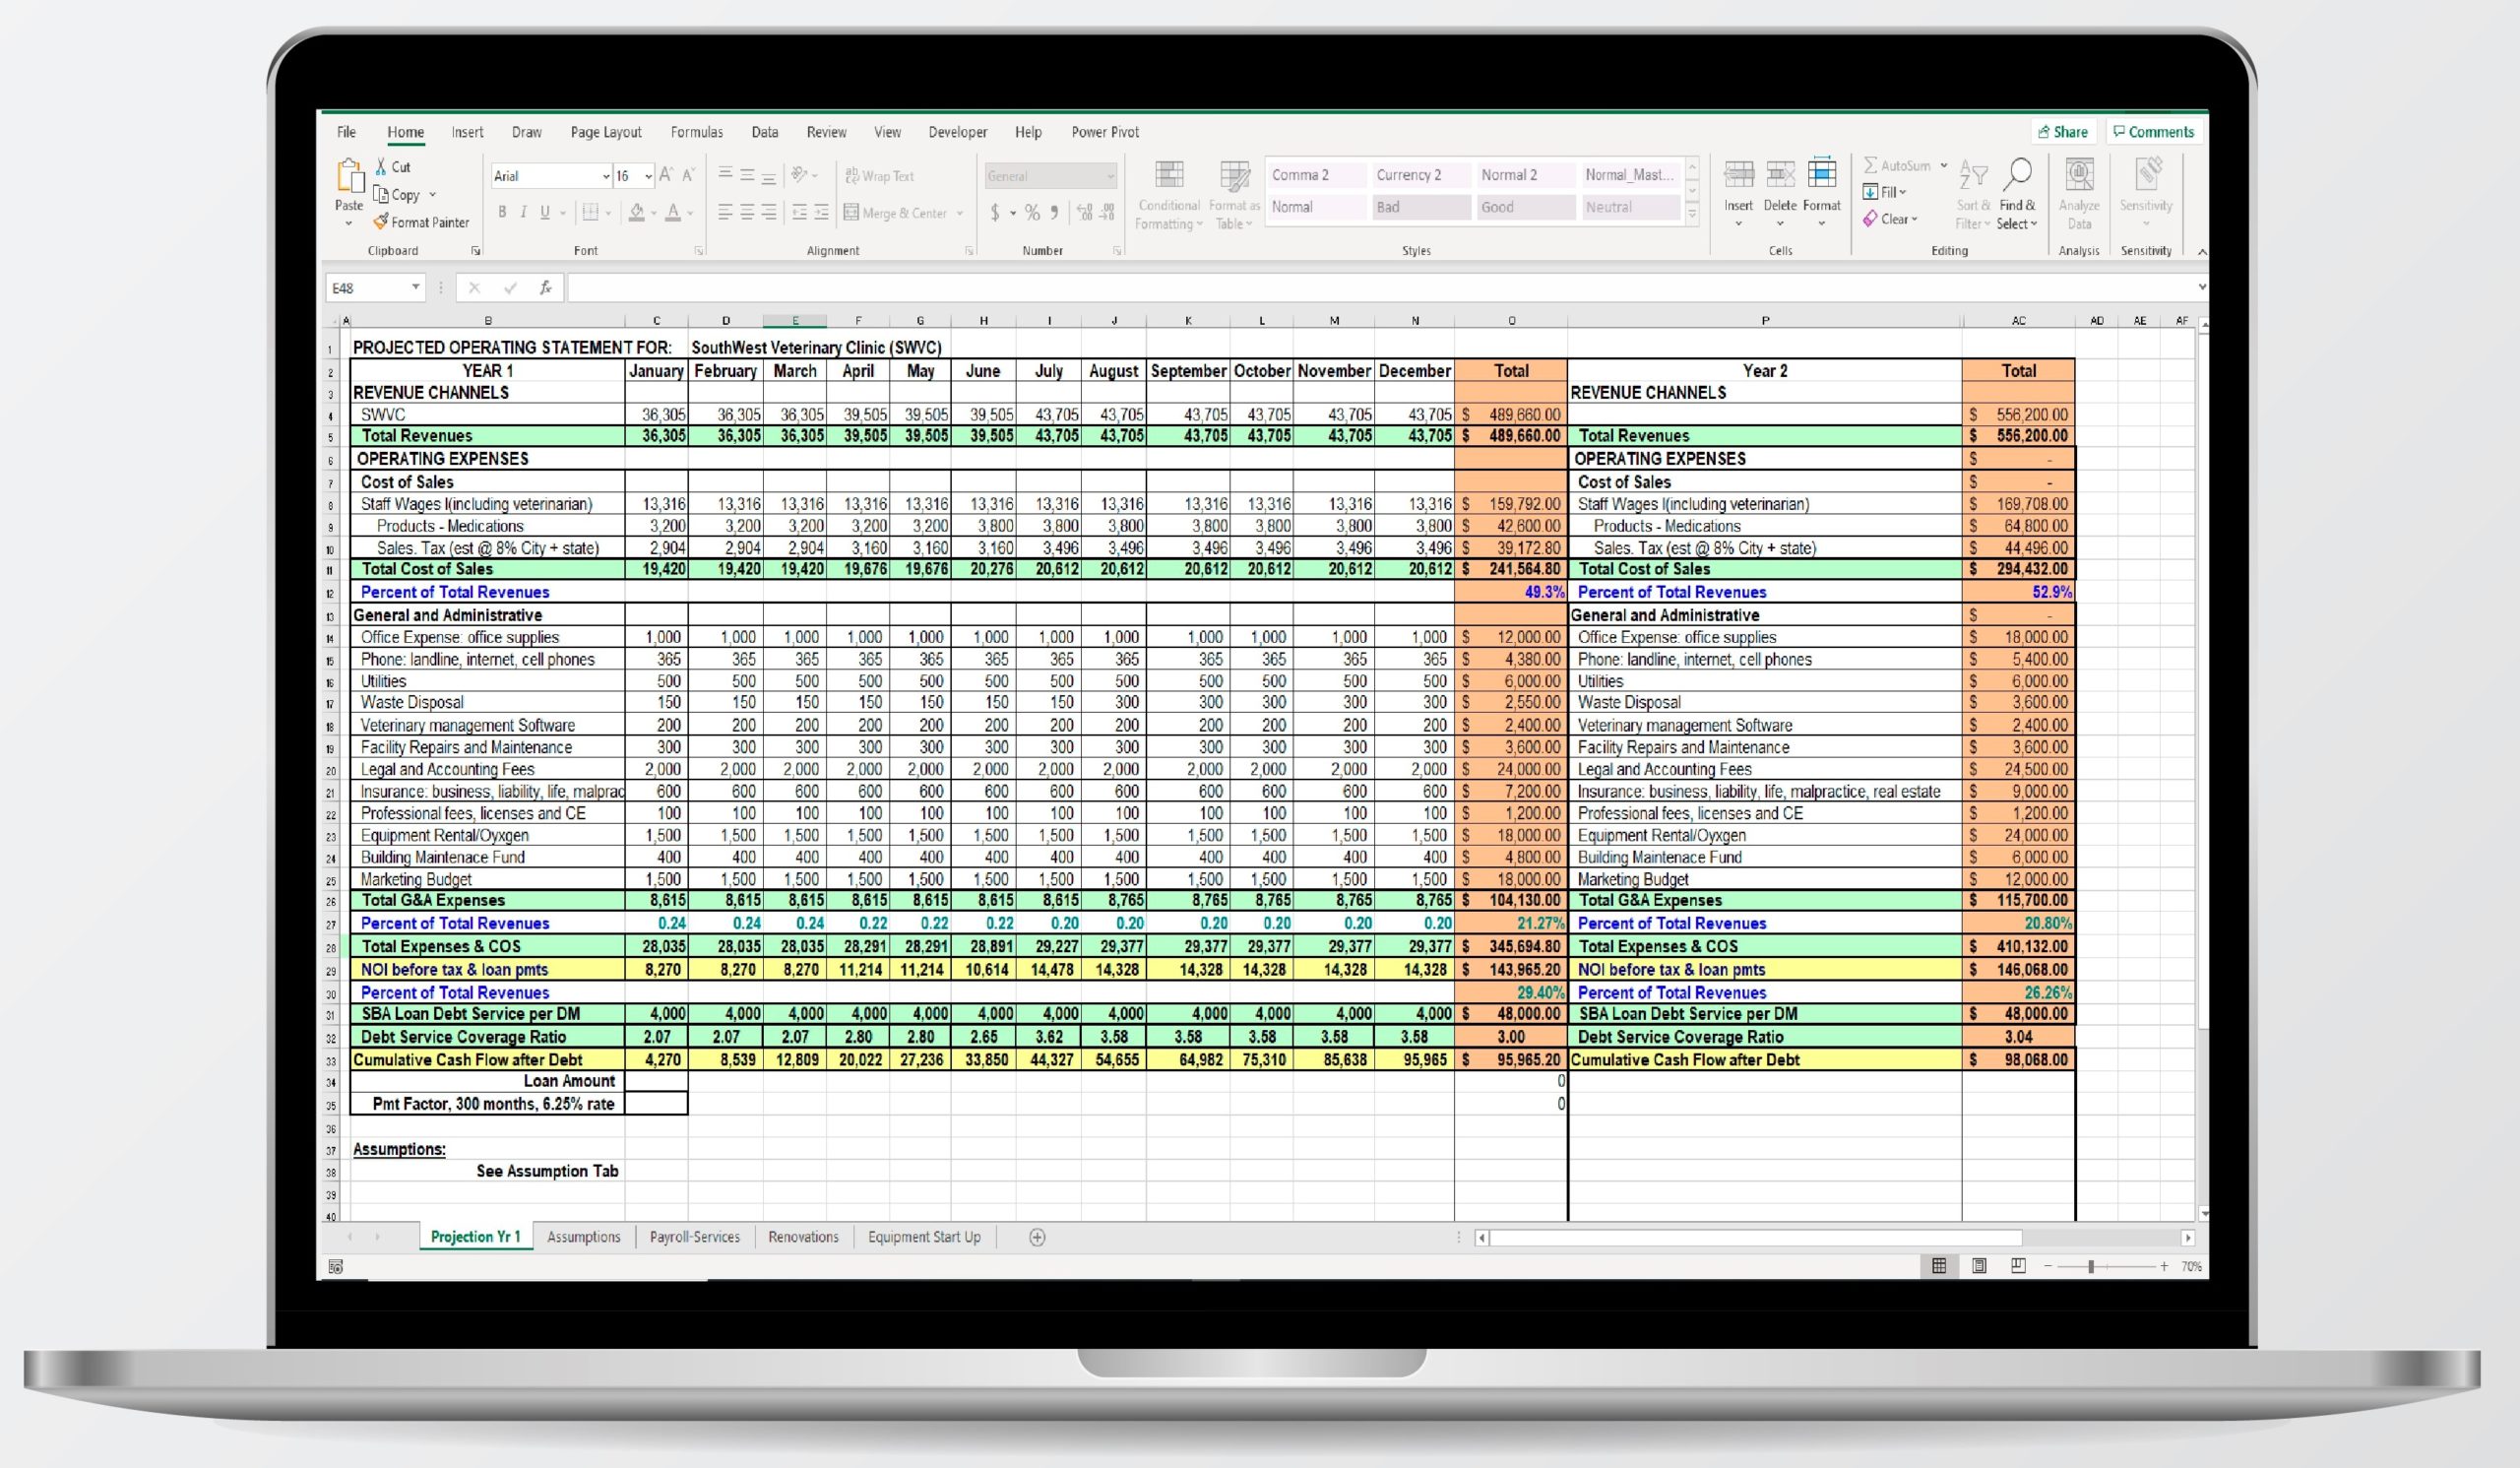Click the Fill Color bucket
Viewport: 2520px width, 1468px height.
[x=636, y=212]
